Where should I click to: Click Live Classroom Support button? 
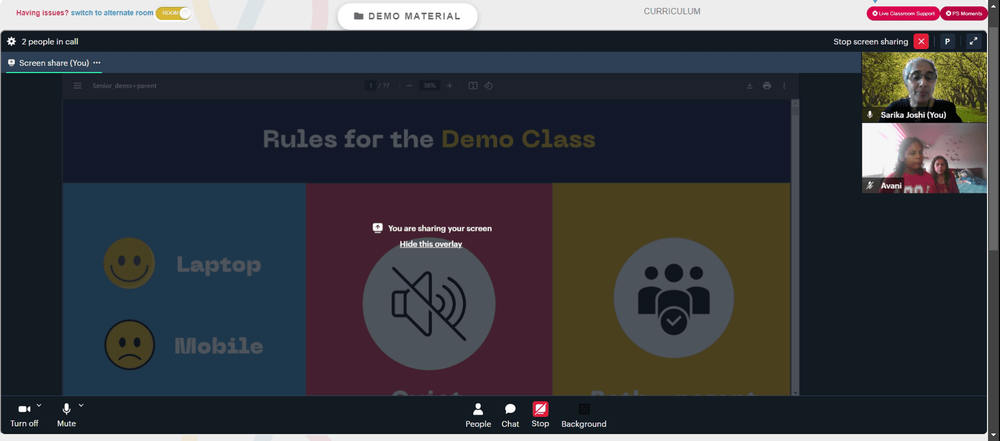(x=902, y=13)
